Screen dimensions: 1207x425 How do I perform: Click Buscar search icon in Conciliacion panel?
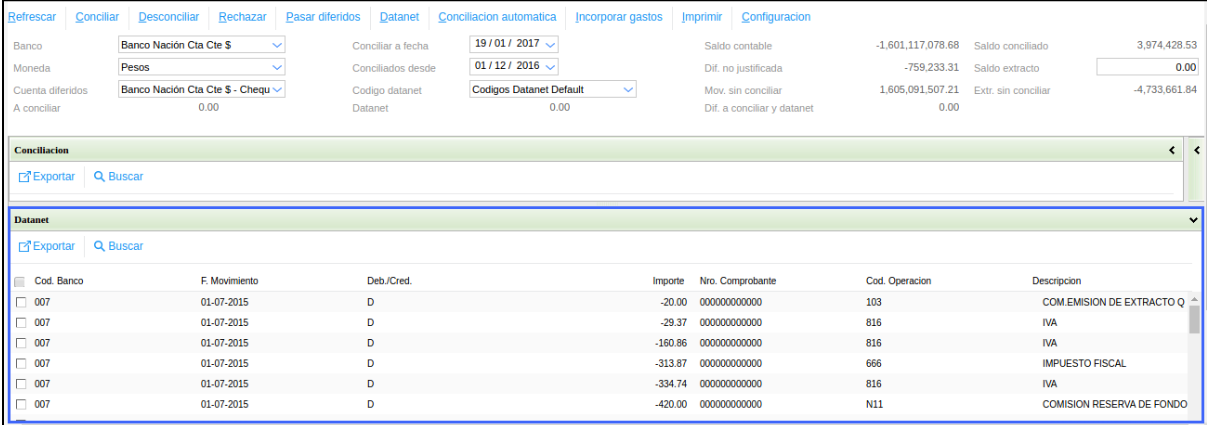pos(100,176)
